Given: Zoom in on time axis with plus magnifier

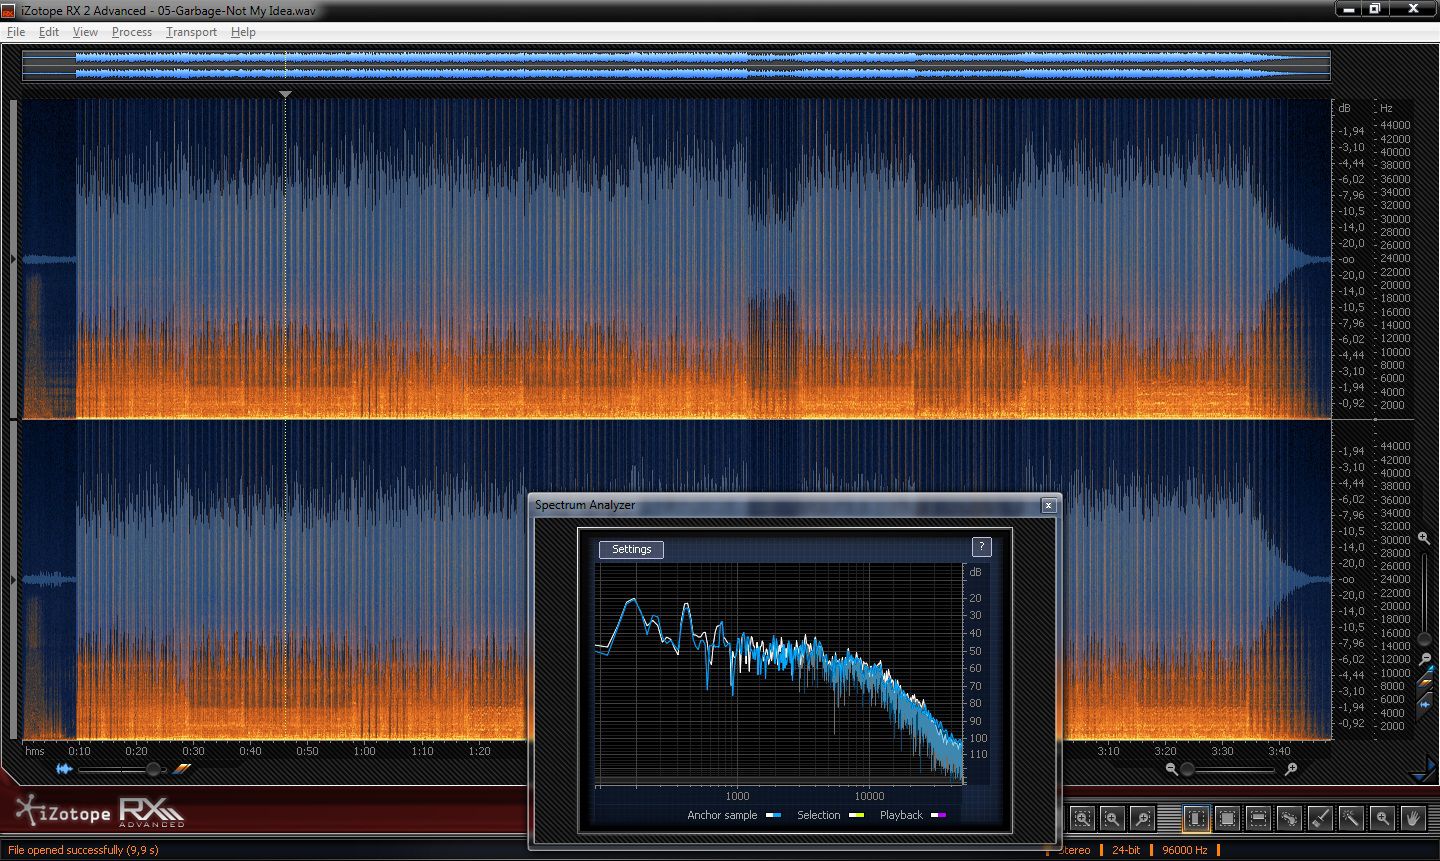Looking at the screenshot, I should pos(1291,769).
